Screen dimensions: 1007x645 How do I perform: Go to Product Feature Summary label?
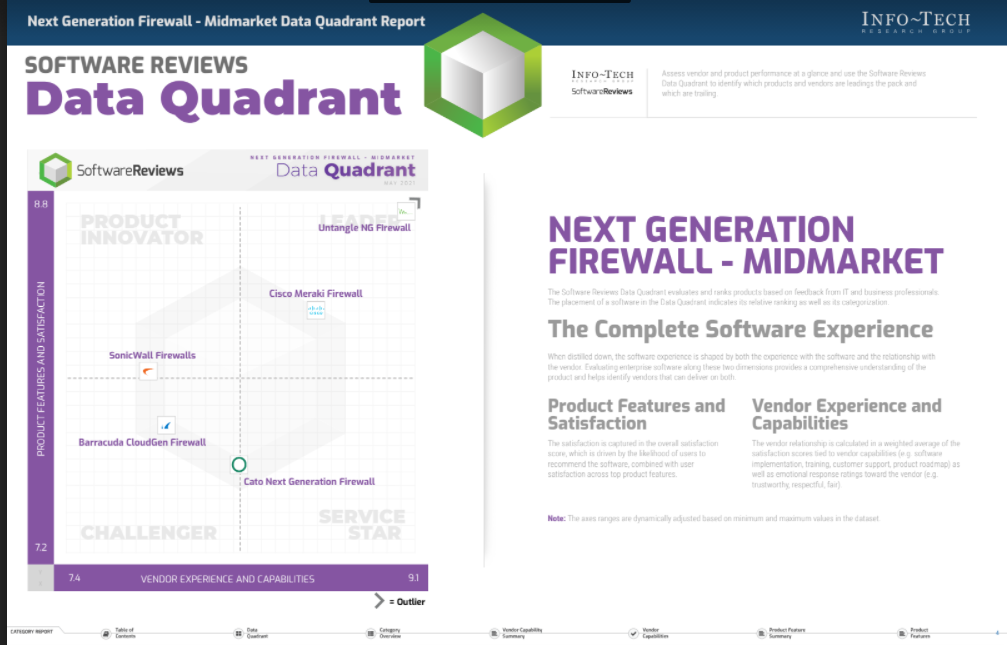pyautogui.click(x=787, y=633)
